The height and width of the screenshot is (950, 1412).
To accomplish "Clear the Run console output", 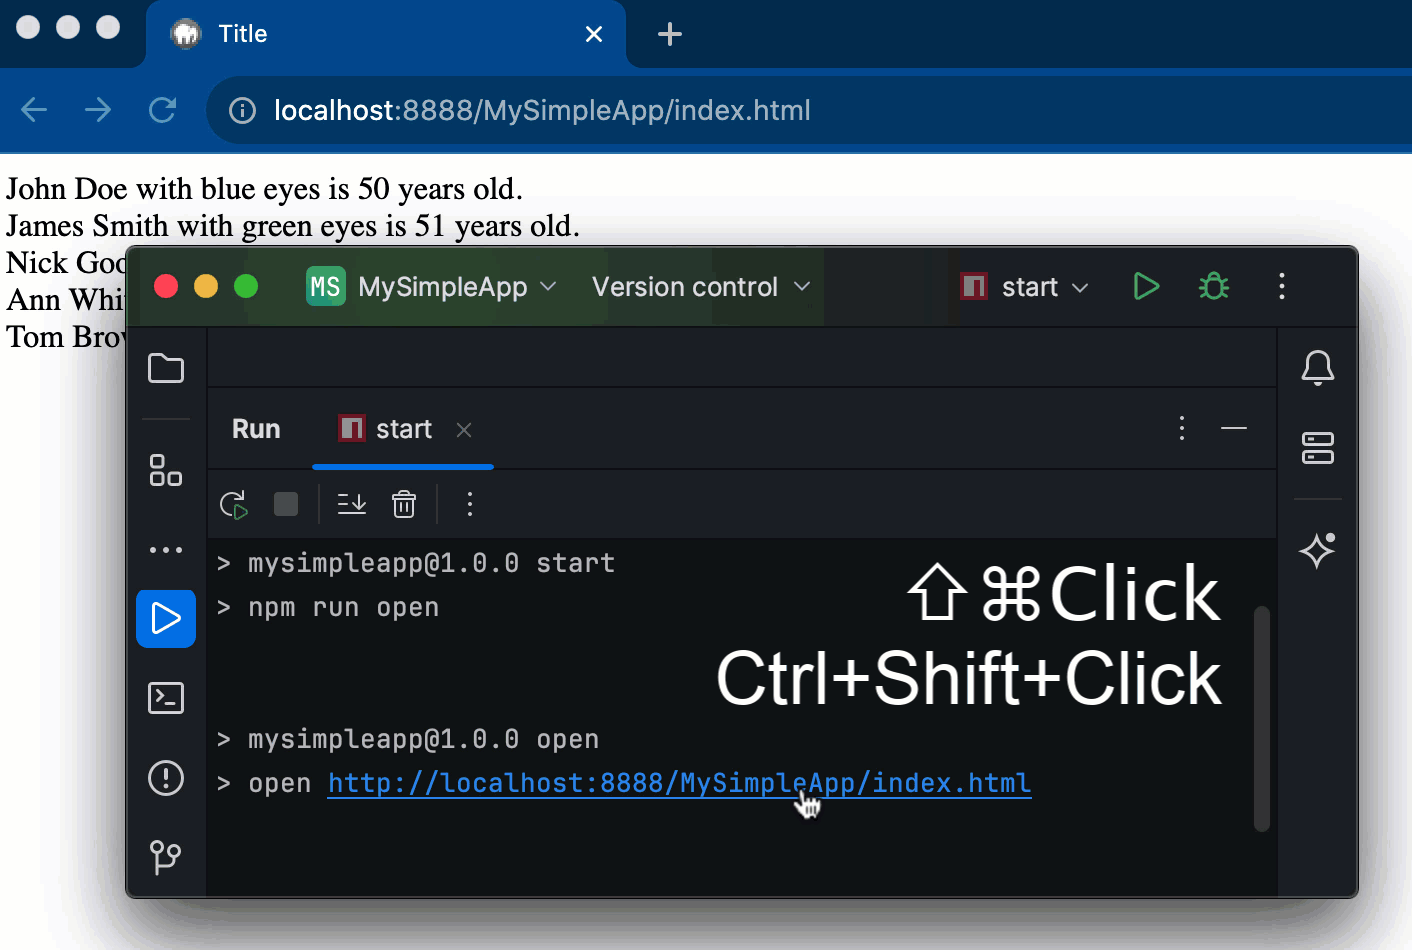I will point(404,504).
